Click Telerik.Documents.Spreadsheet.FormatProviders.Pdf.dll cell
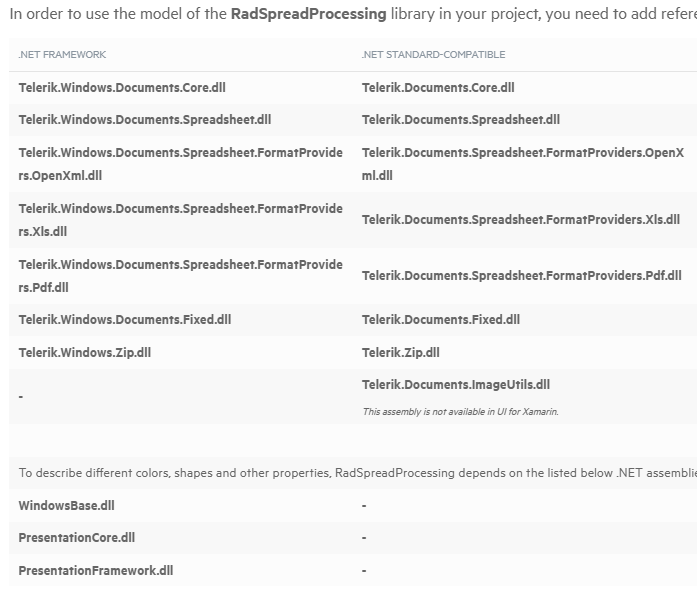This screenshot has height=599, width=697. click(x=521, y=276)
